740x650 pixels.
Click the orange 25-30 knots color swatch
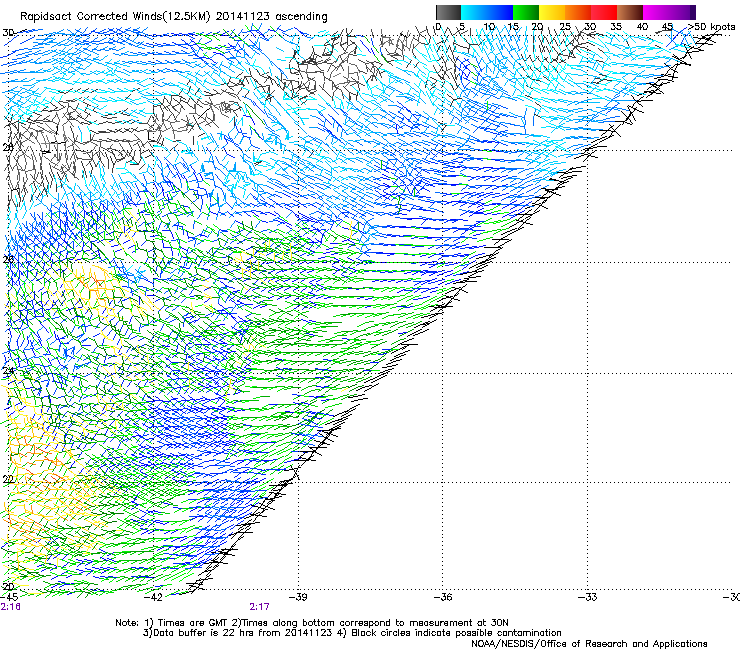[578, 12]
